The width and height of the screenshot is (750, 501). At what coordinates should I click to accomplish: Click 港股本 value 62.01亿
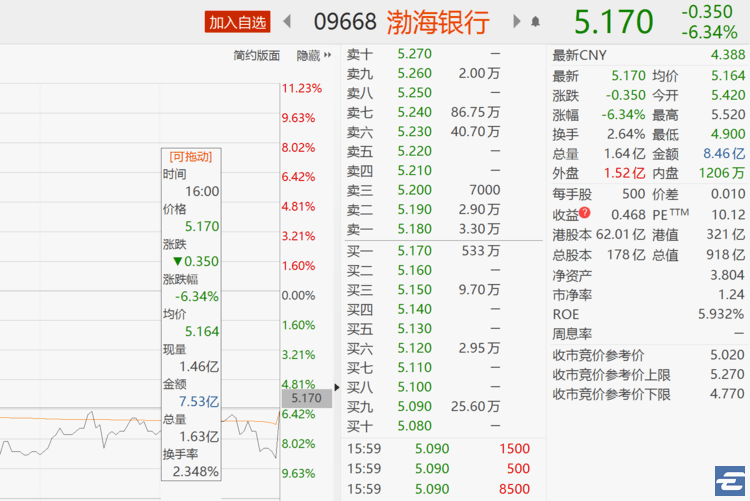click(x=620, y=235)
